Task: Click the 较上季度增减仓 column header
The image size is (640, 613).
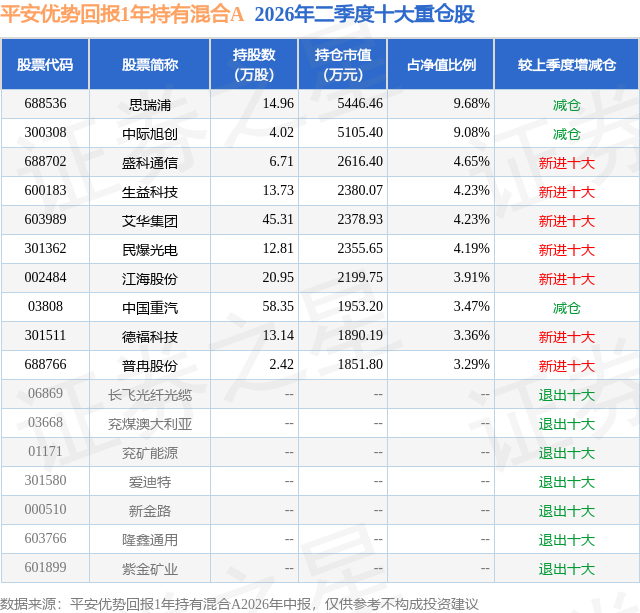Action: click(x=567, y=64)
